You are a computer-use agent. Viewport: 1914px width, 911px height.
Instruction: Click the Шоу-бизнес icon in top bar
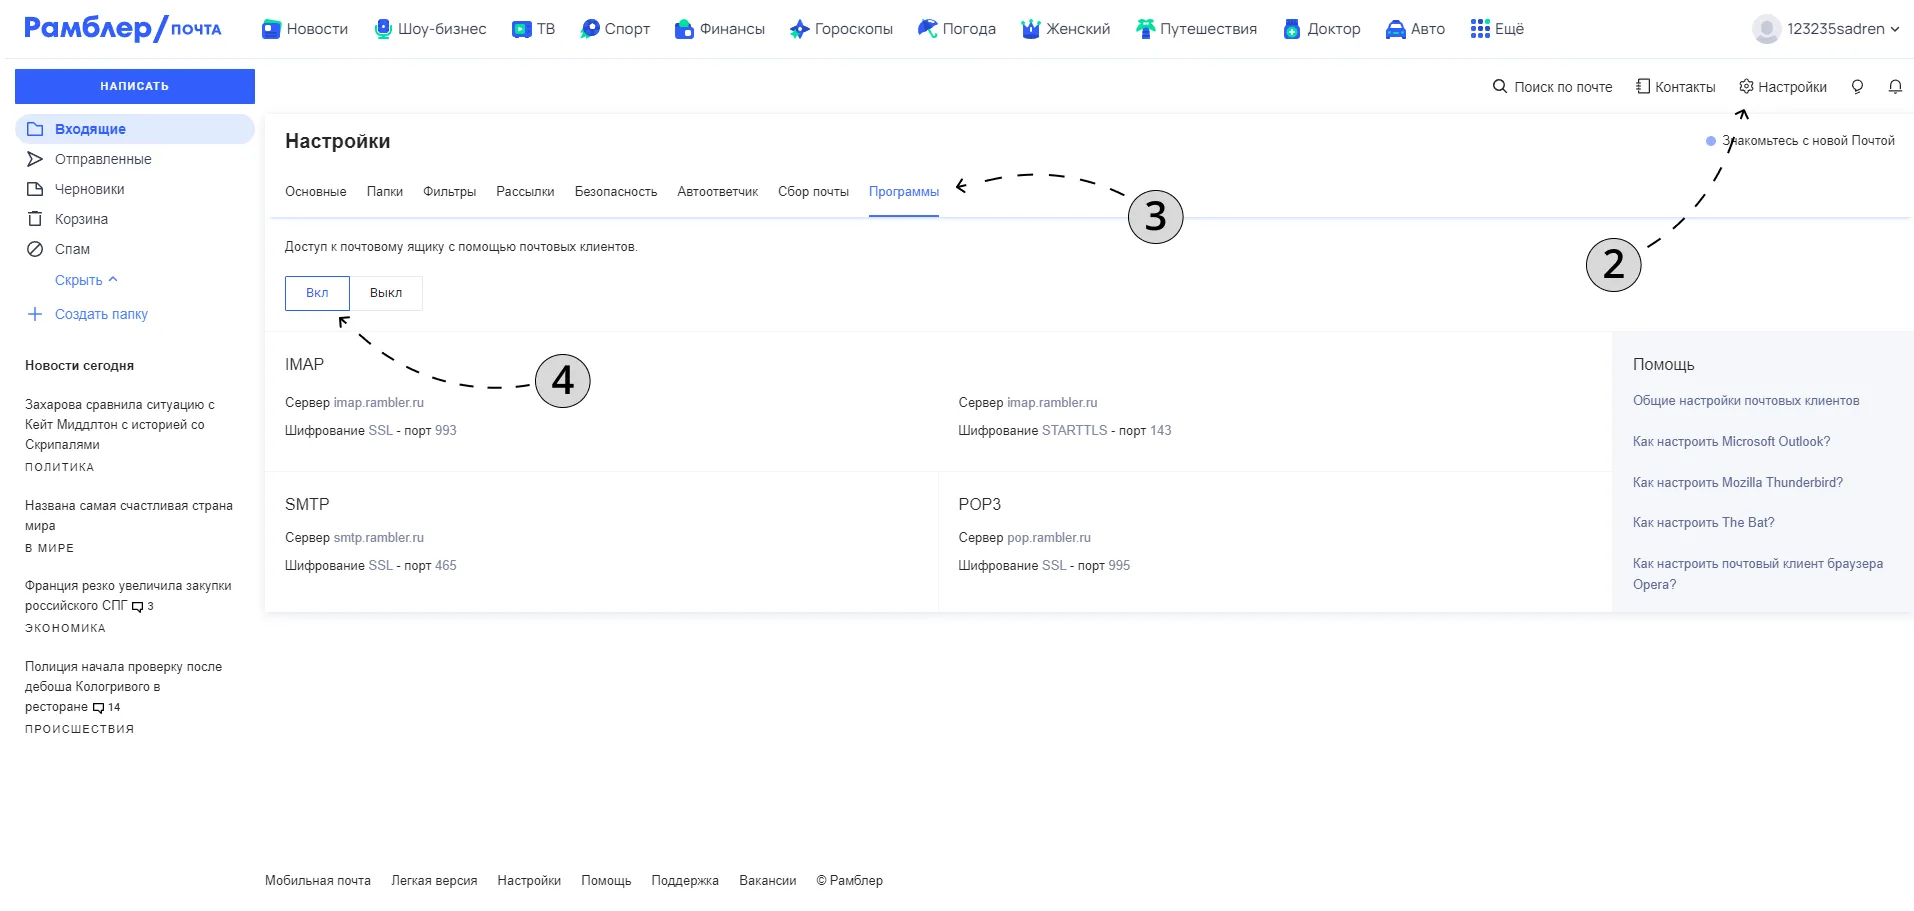pos(383,29)
